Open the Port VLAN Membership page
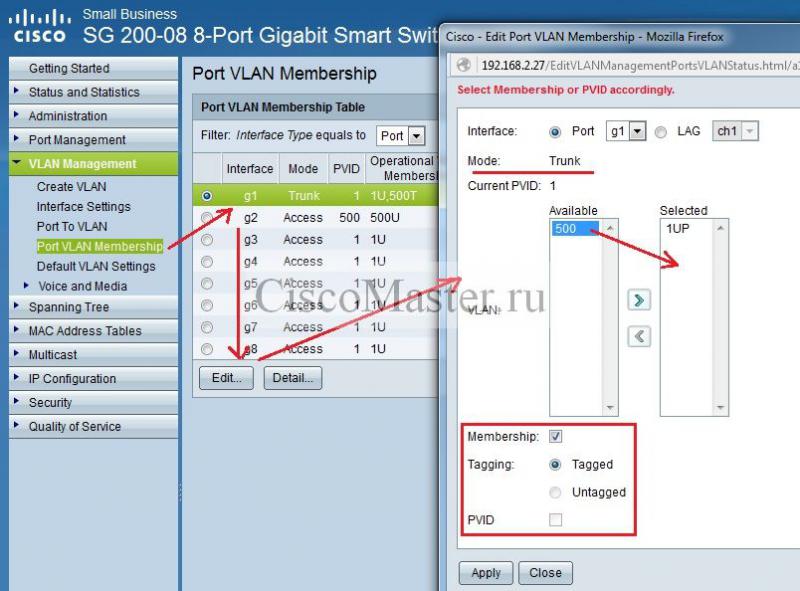This screenshot has width=800, height=591. (x=99, y=247)
